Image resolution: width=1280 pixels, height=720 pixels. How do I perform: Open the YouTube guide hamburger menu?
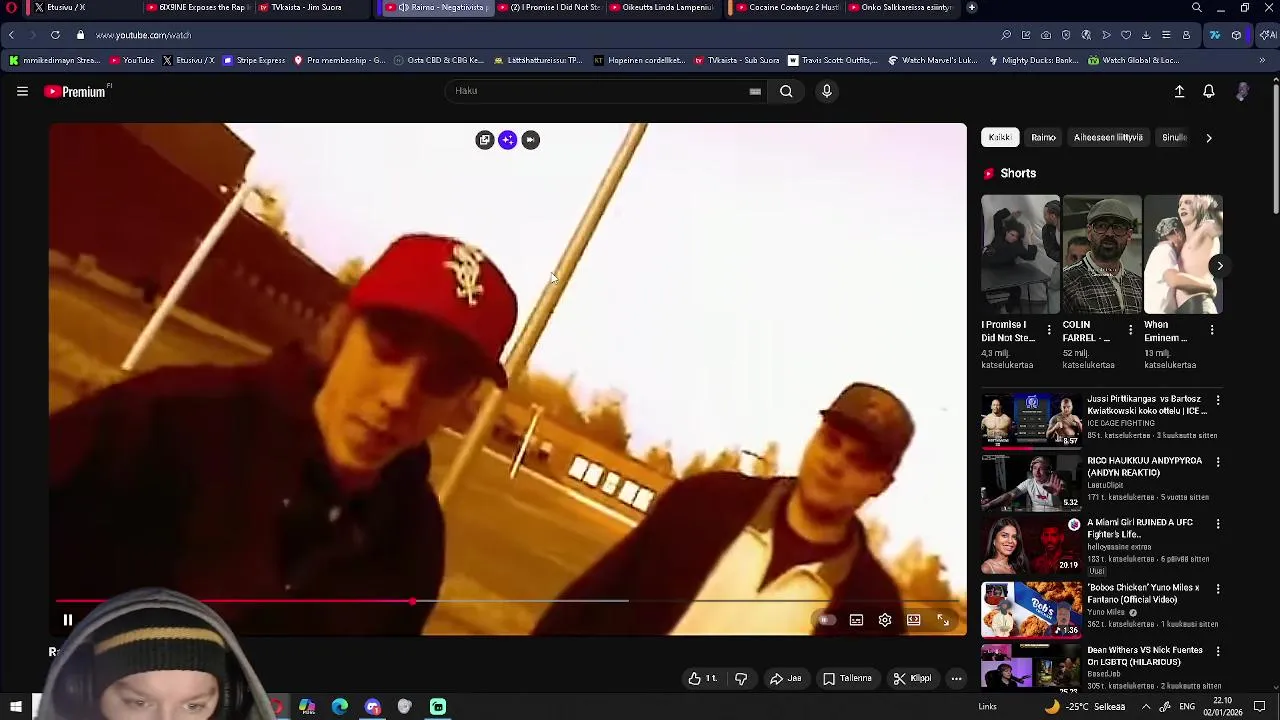click(22, 91)
